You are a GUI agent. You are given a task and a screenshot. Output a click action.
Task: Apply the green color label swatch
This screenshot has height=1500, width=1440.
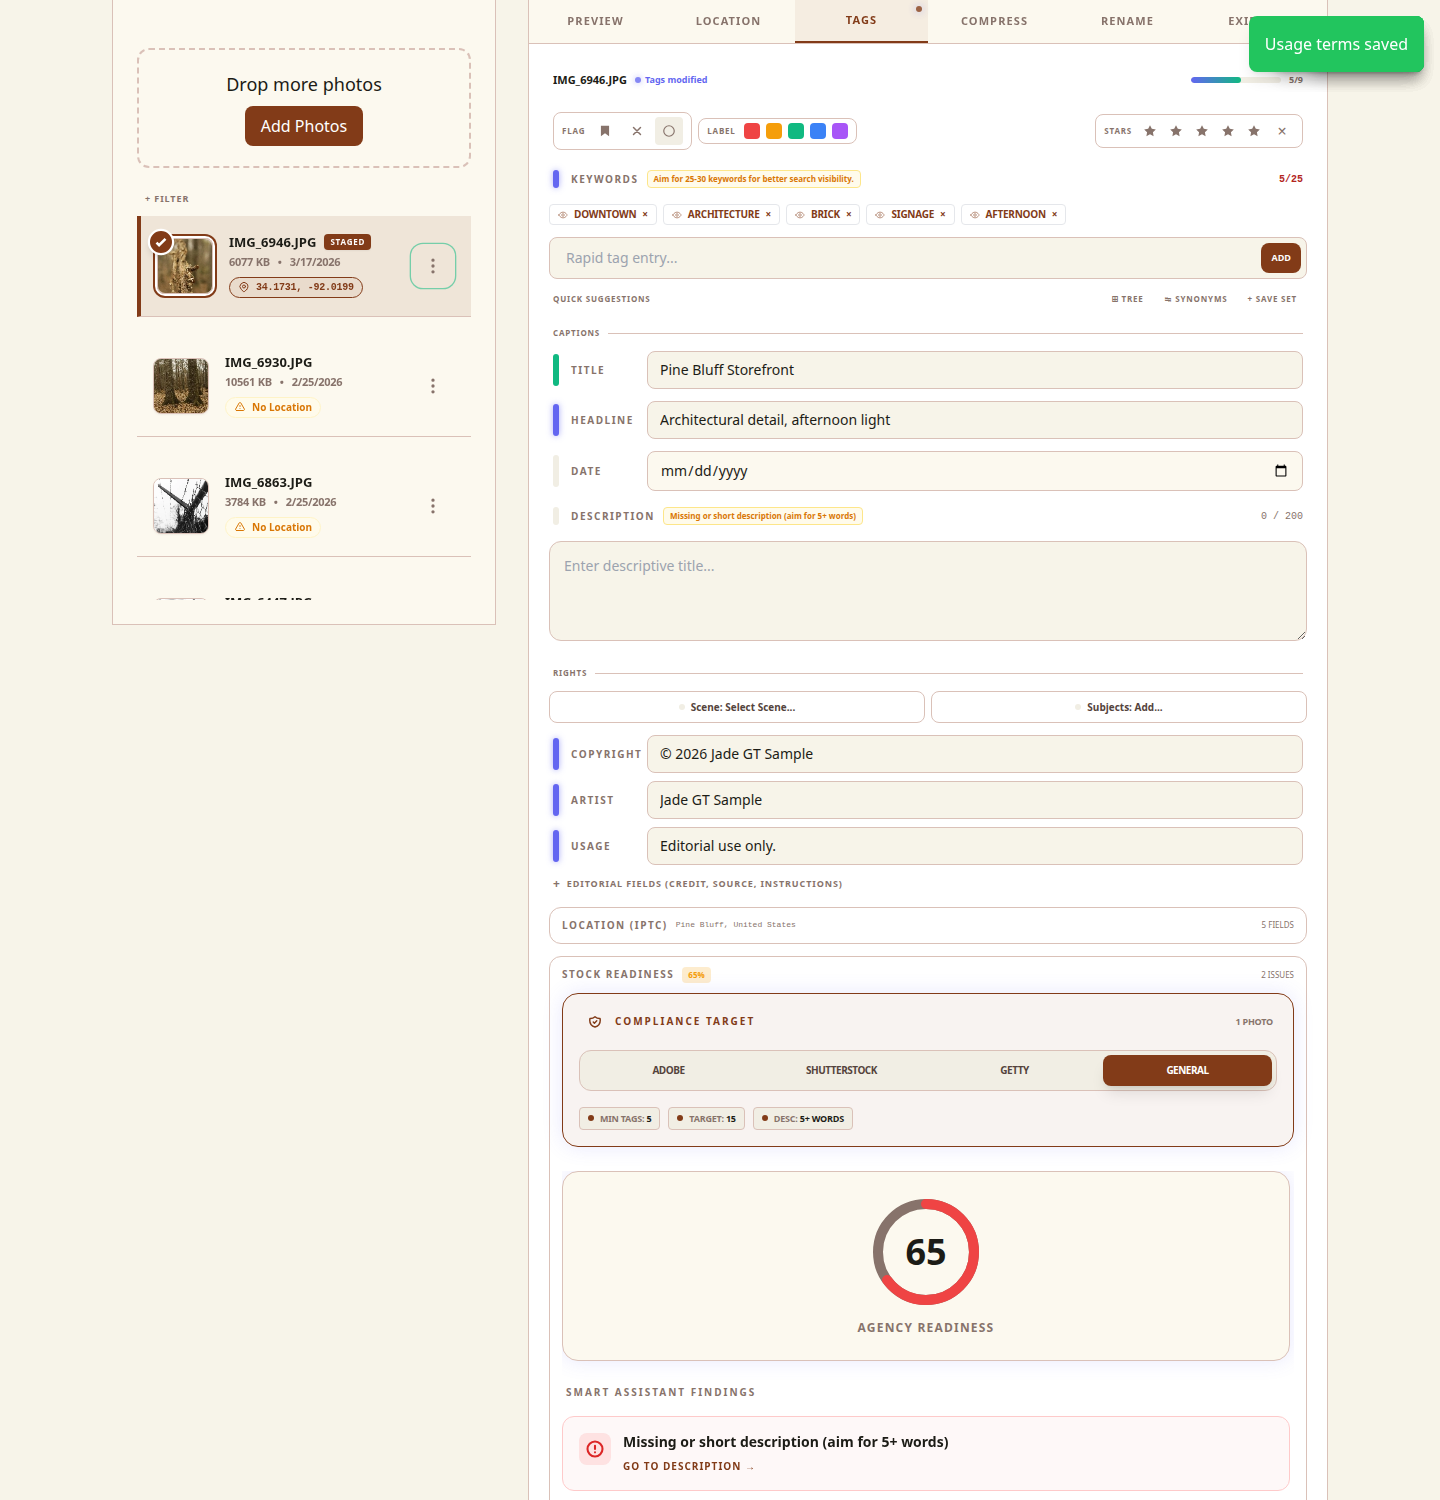(x=796, y=131)
